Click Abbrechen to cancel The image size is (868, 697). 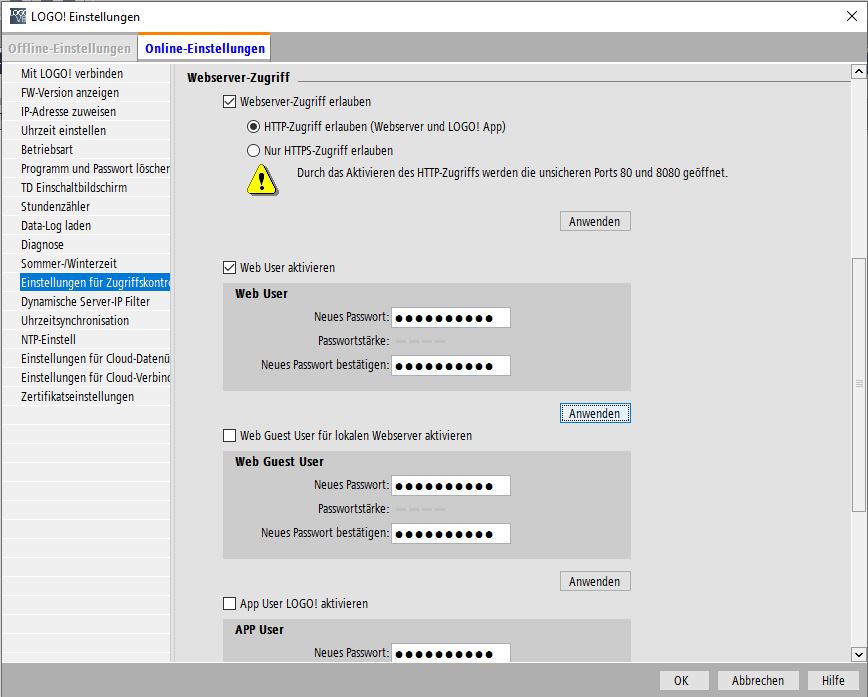[757, 681]
